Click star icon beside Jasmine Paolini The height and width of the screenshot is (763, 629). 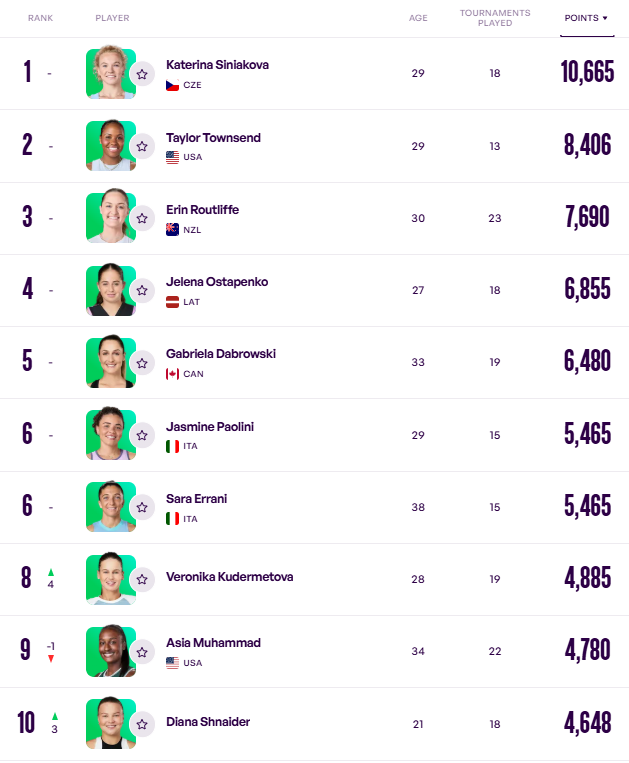[x=142, y=434]
